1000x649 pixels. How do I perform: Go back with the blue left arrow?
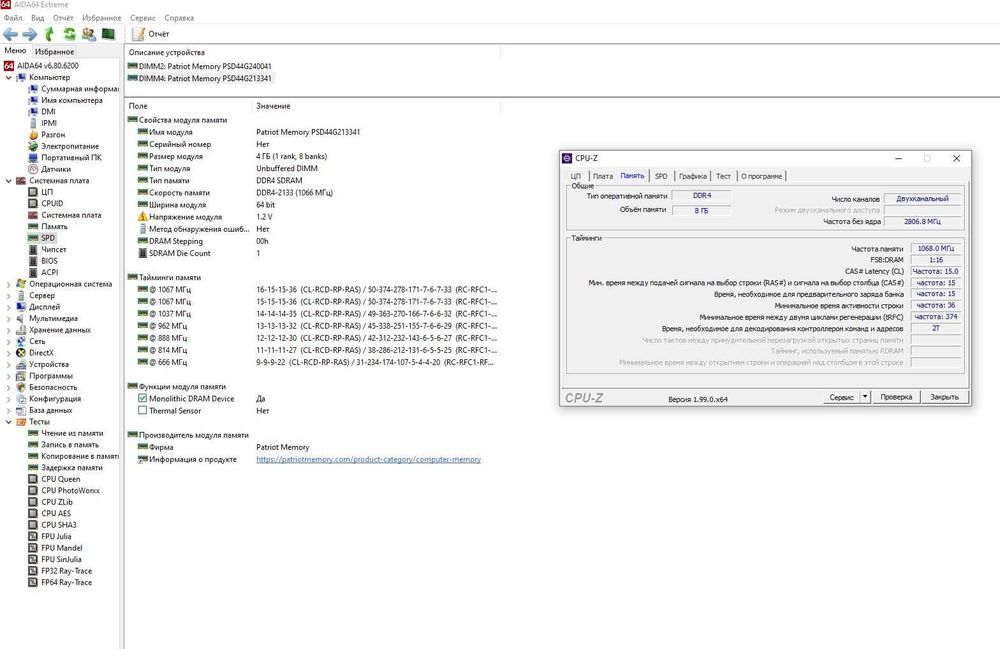[11, 34]
